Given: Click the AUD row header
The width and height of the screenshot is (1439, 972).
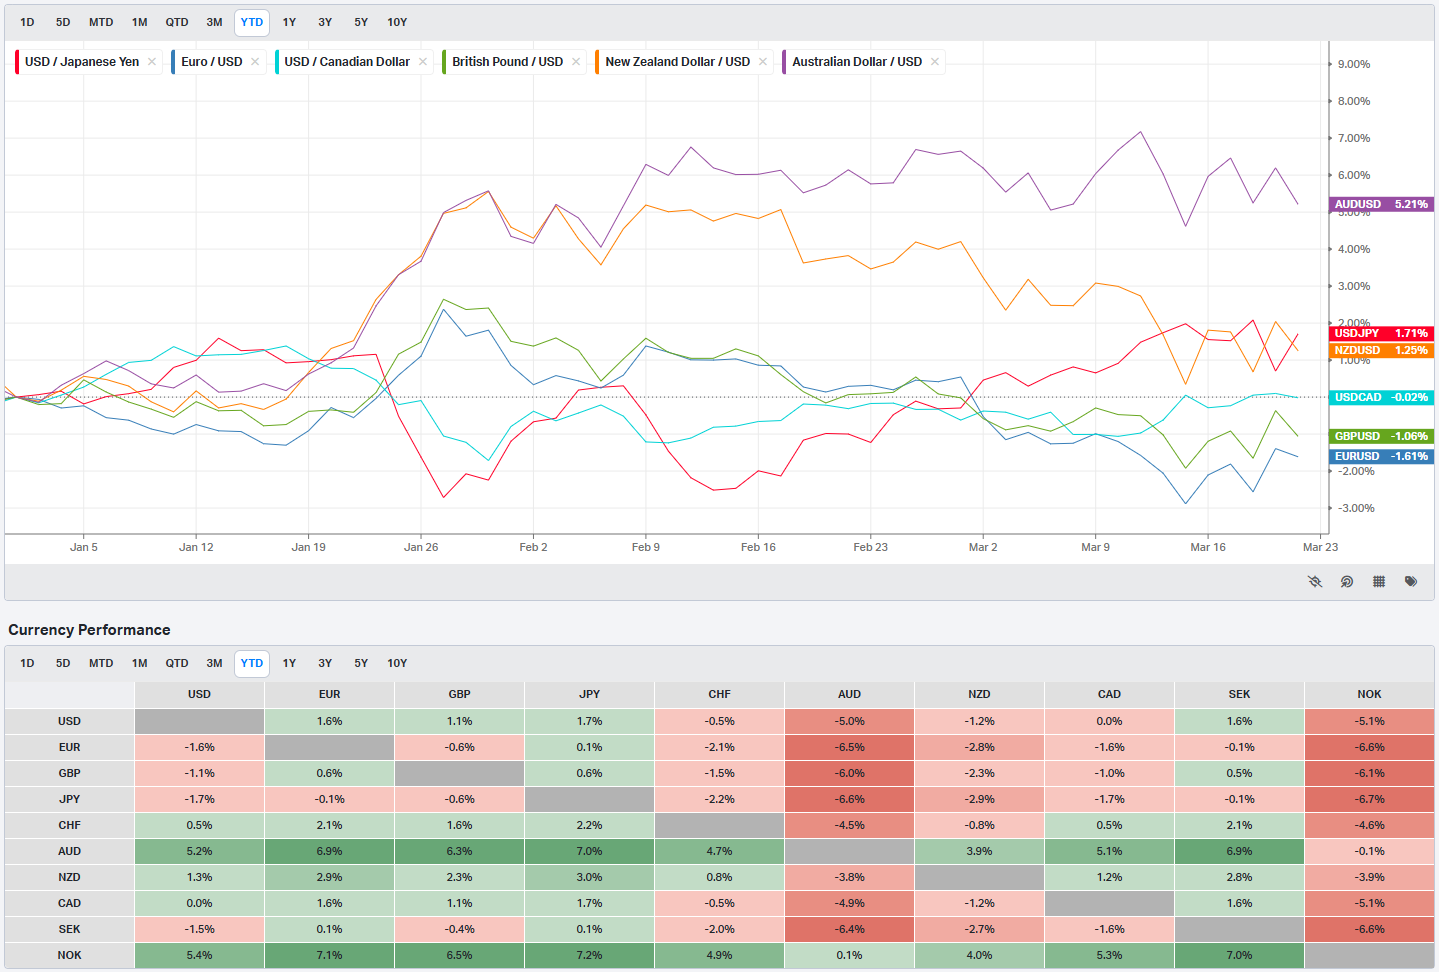Looking at the screenshot, I should pyautogui.click(x=69, y=851).
